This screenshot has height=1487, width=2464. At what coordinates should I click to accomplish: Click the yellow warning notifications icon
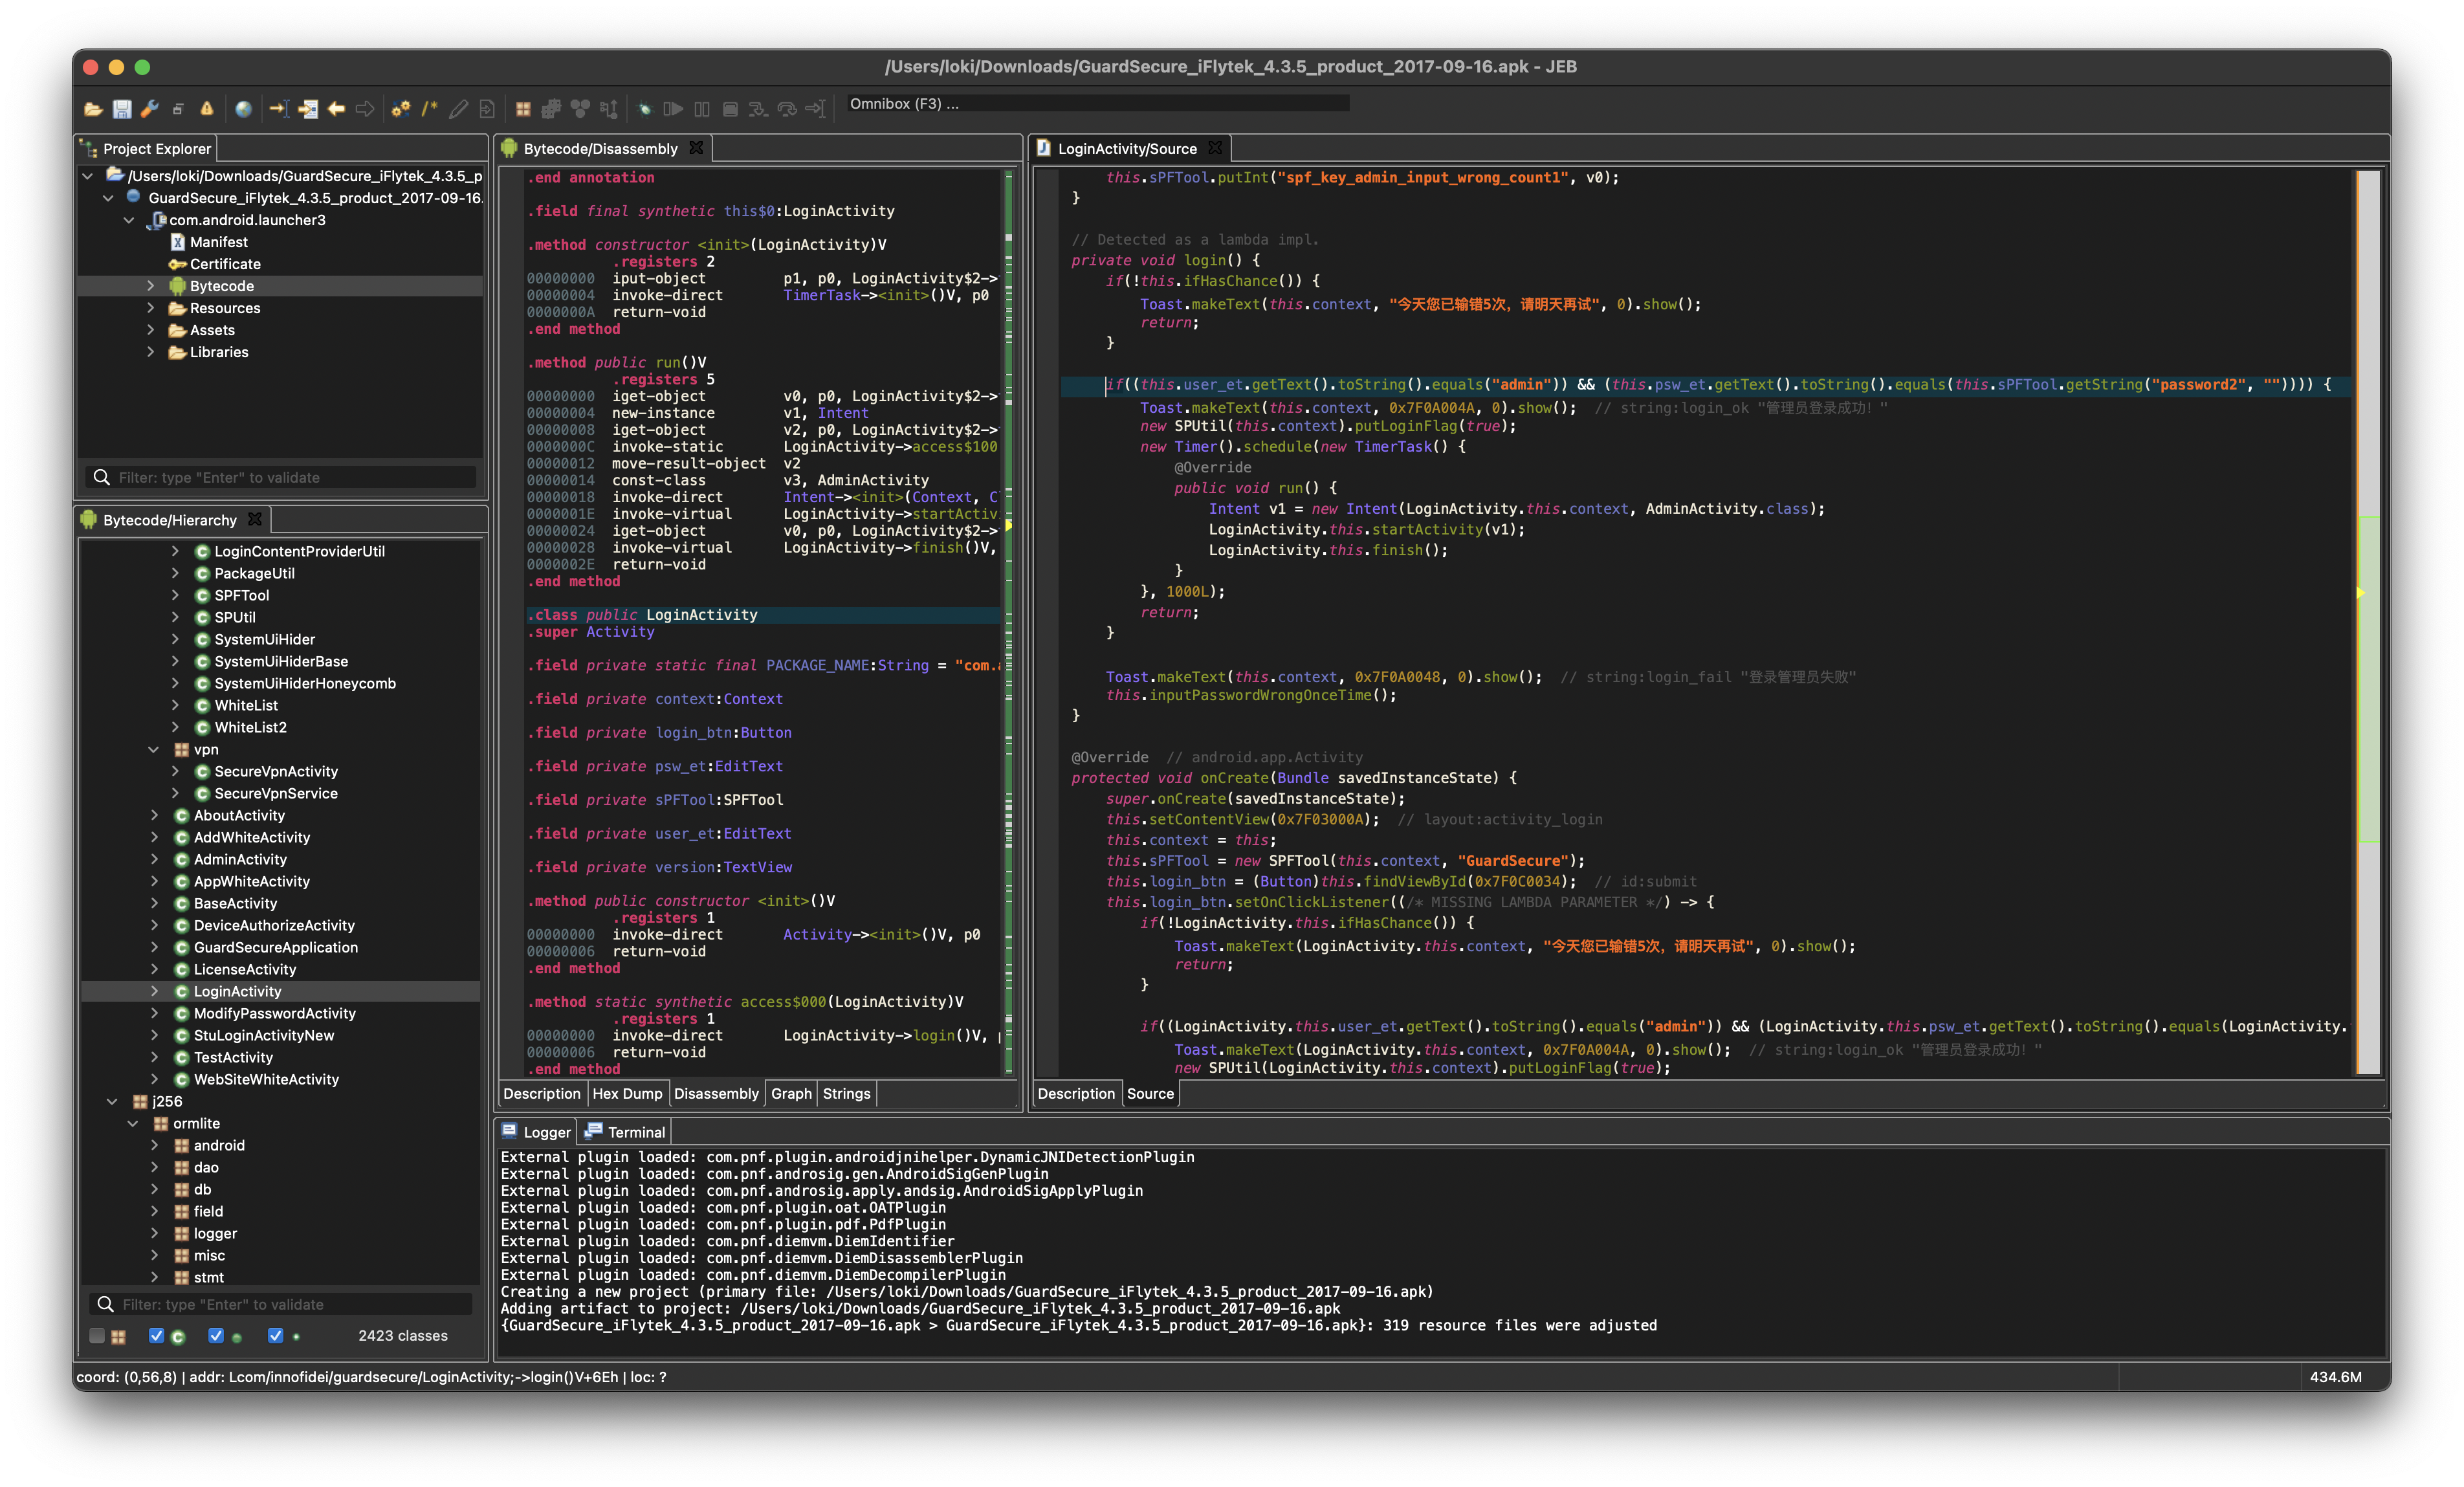pos(207,109)
